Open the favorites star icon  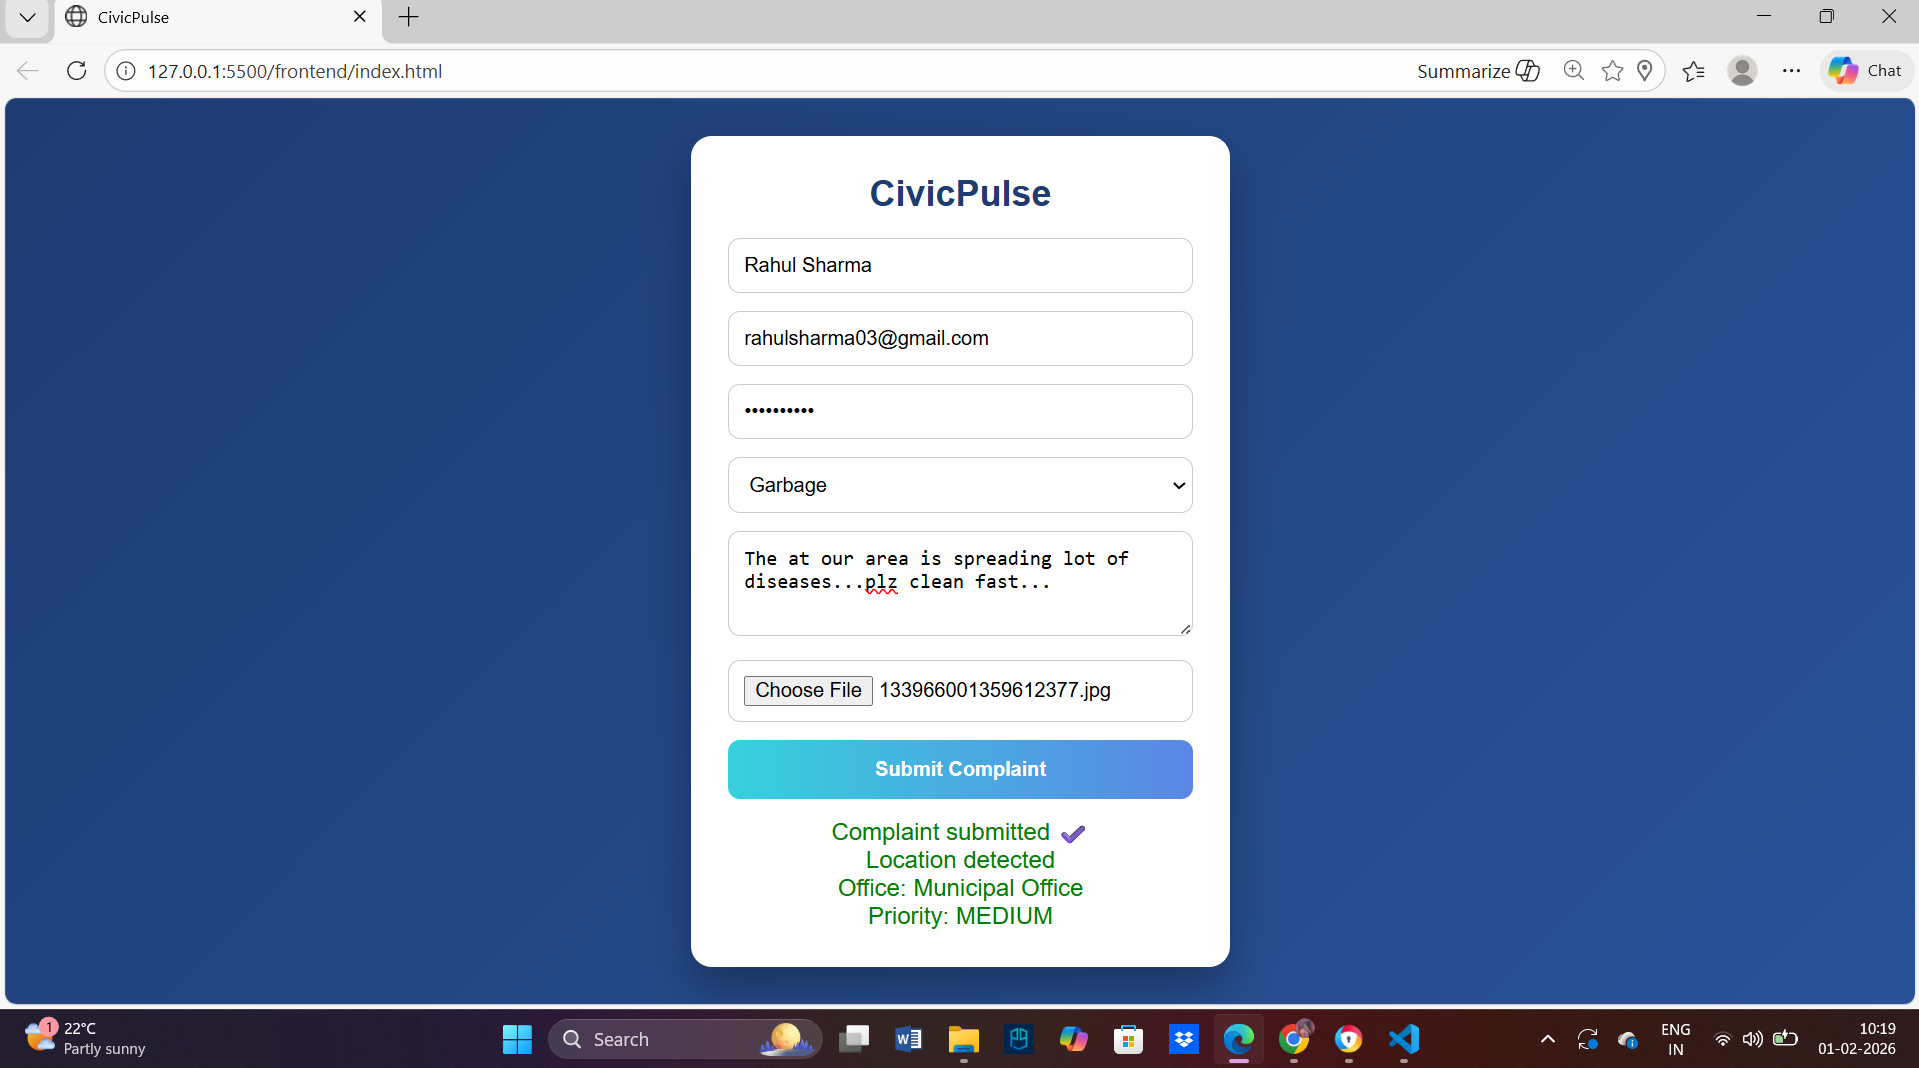point(1612,70)
